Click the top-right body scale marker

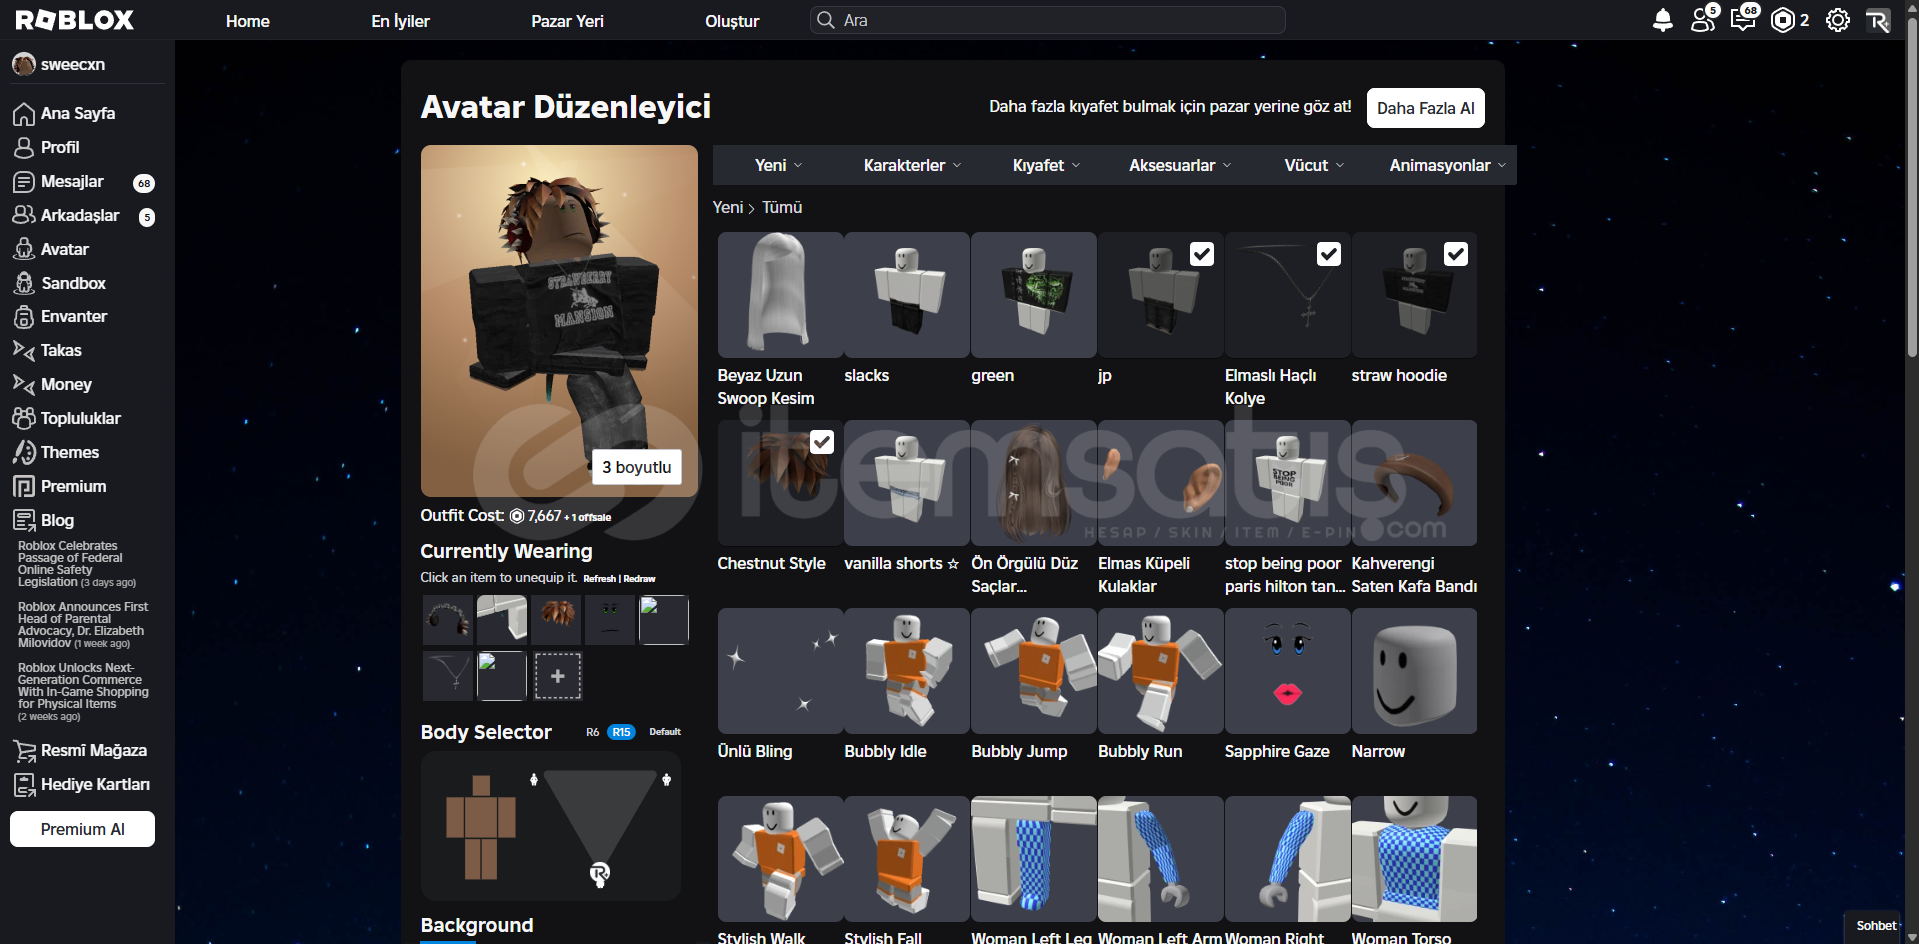(666, 779)
